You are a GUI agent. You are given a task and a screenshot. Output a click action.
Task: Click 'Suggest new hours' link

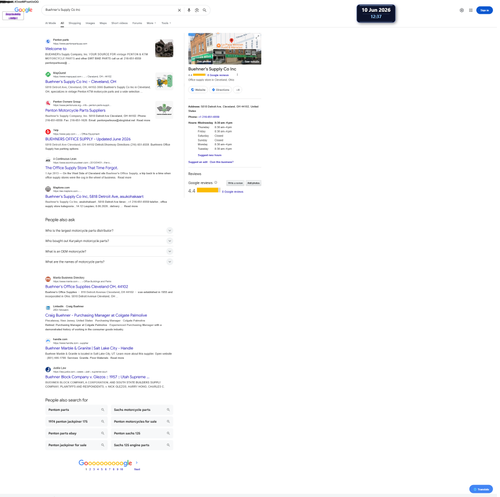(x=210, y=155)
